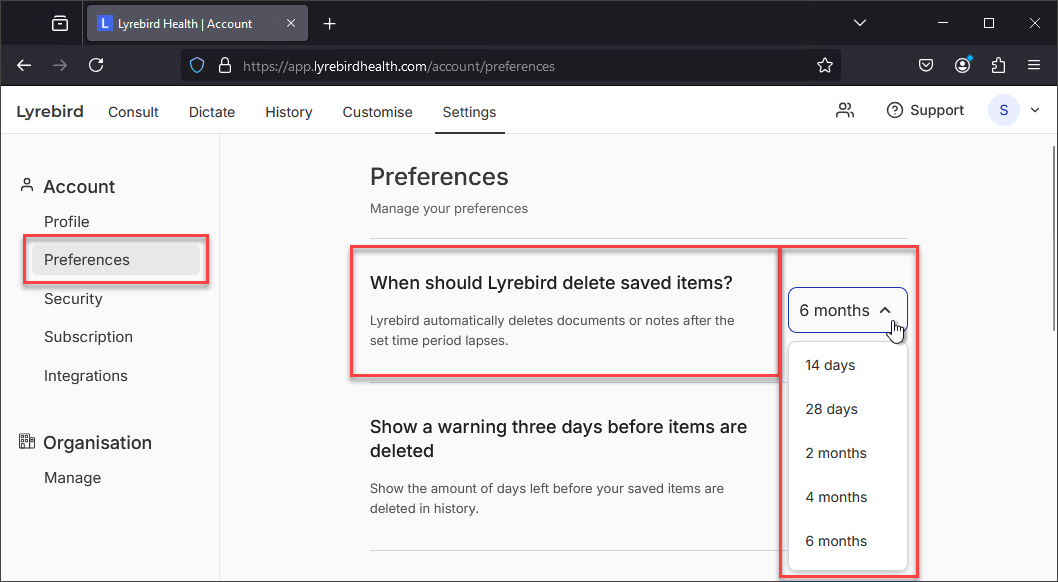Bookmark this page with star icon

(825, 65)
